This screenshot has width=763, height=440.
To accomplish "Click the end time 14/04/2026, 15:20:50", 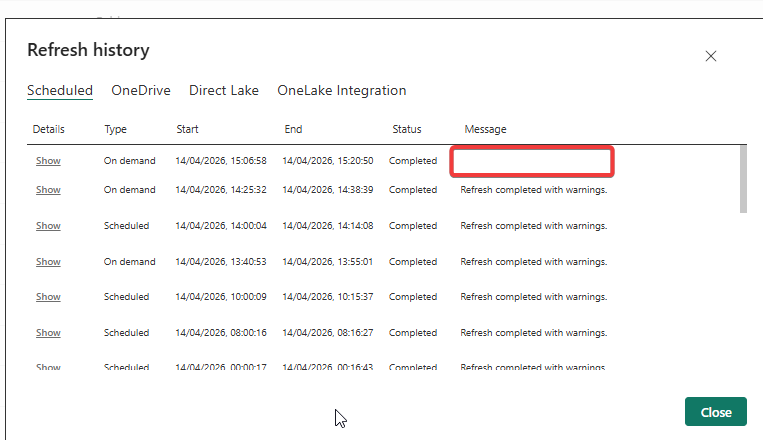I will 328,161.
